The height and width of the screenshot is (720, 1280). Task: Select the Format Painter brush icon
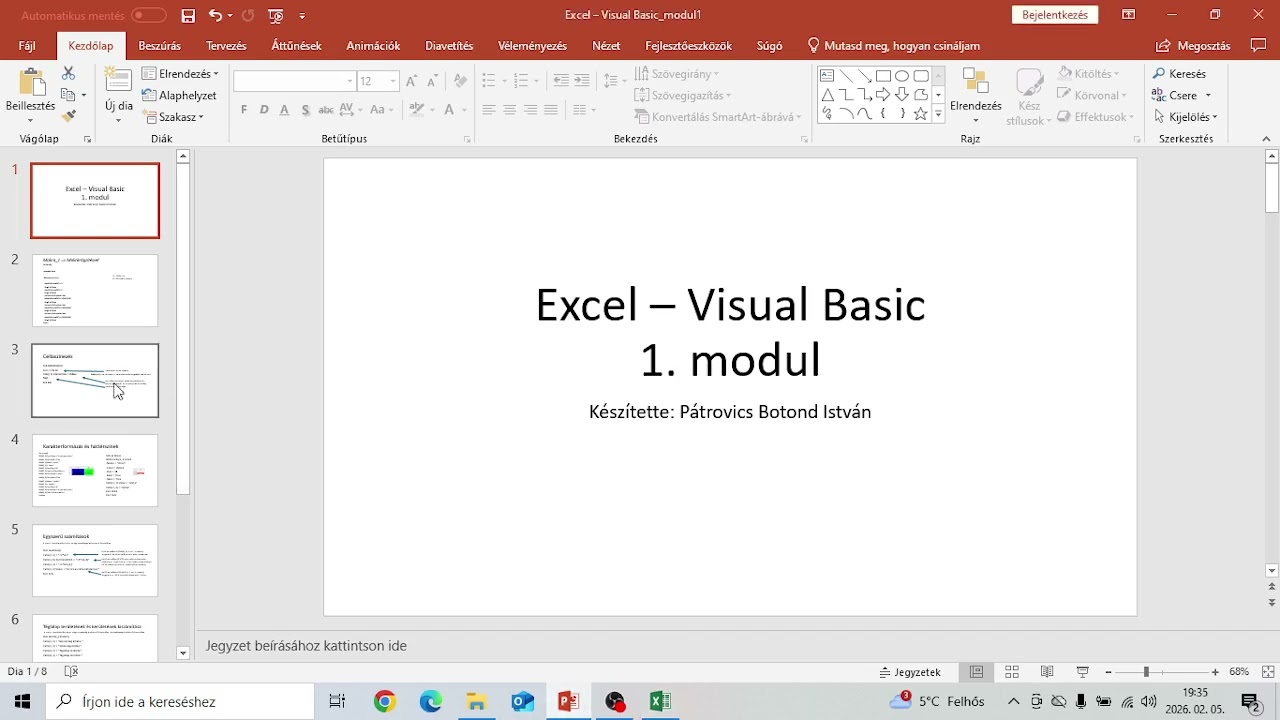[x=68, y=116]
